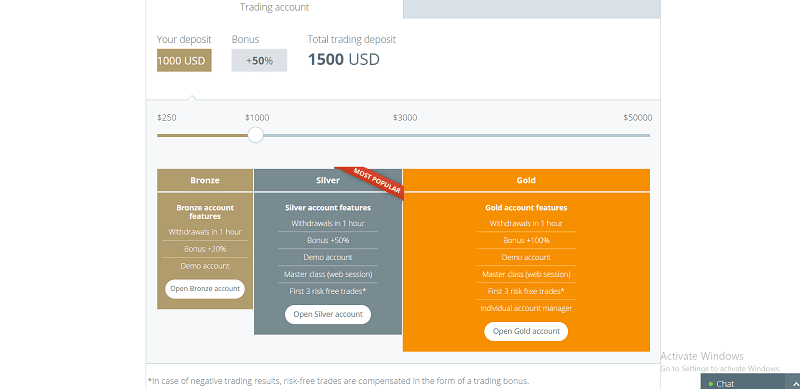The width and height of the screenshot is (800, 389).
Task: Switch to the inactive grey tab
Action: click(532, 9)
